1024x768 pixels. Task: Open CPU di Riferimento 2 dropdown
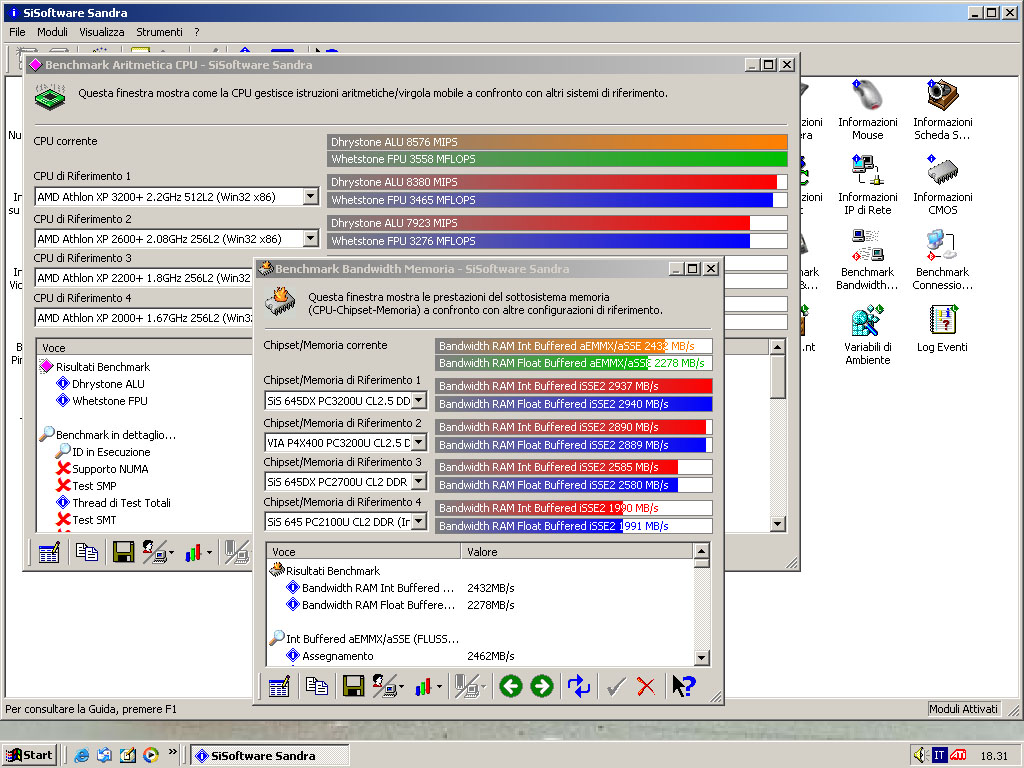click(x=311, y=238)
